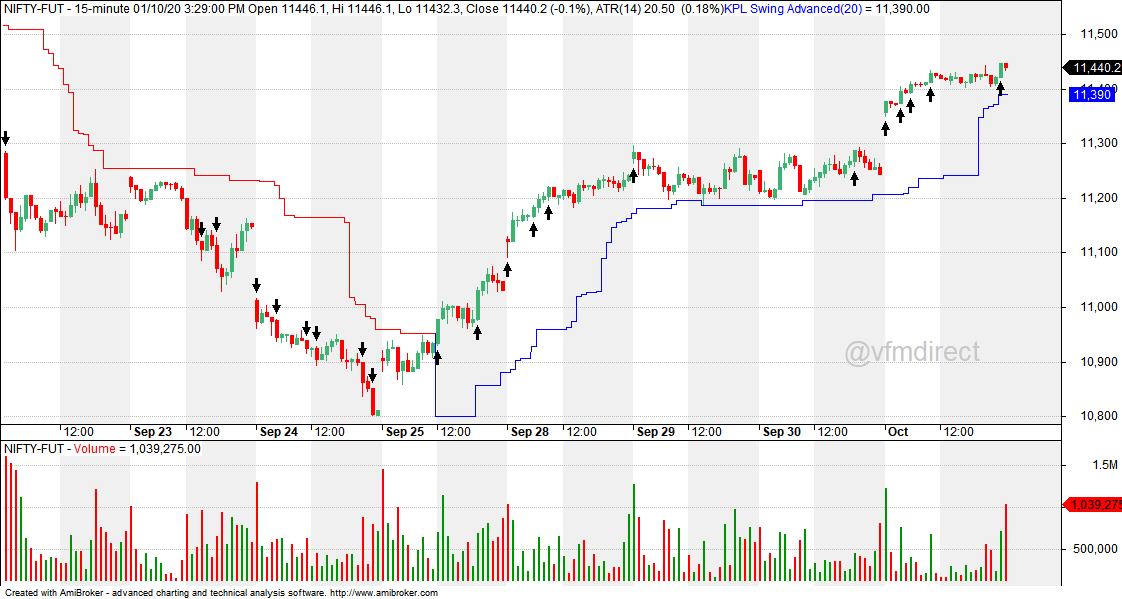The height and width of the screenshot is (599, 1122).
Task: Click the blue 11,390 indicator value tag
Action: [1091, 94]
